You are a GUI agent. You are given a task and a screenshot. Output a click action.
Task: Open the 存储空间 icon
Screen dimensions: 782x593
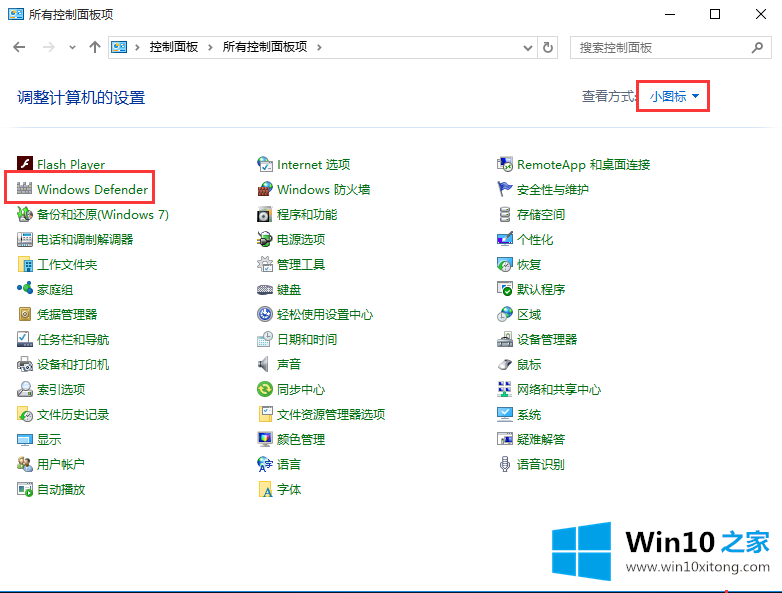pos(505,214)
